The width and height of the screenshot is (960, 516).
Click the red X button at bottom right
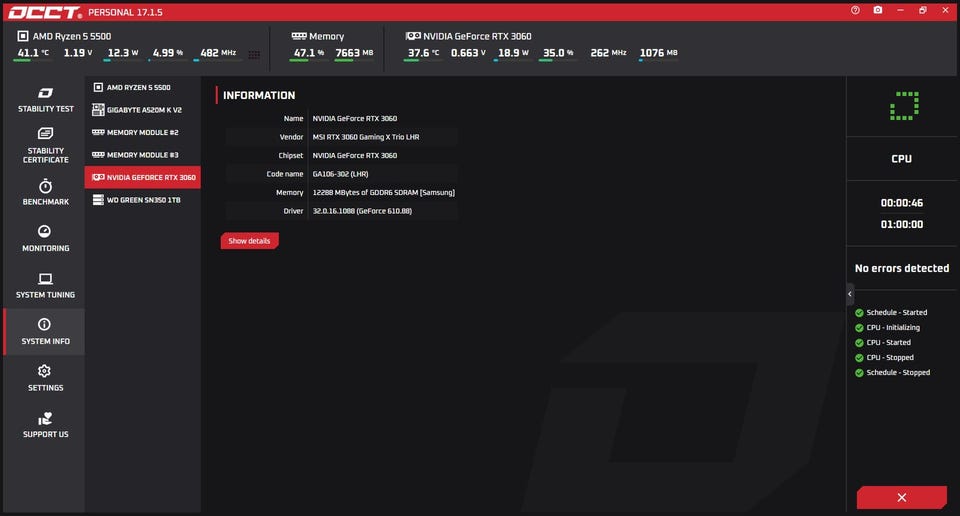point(902,498)
